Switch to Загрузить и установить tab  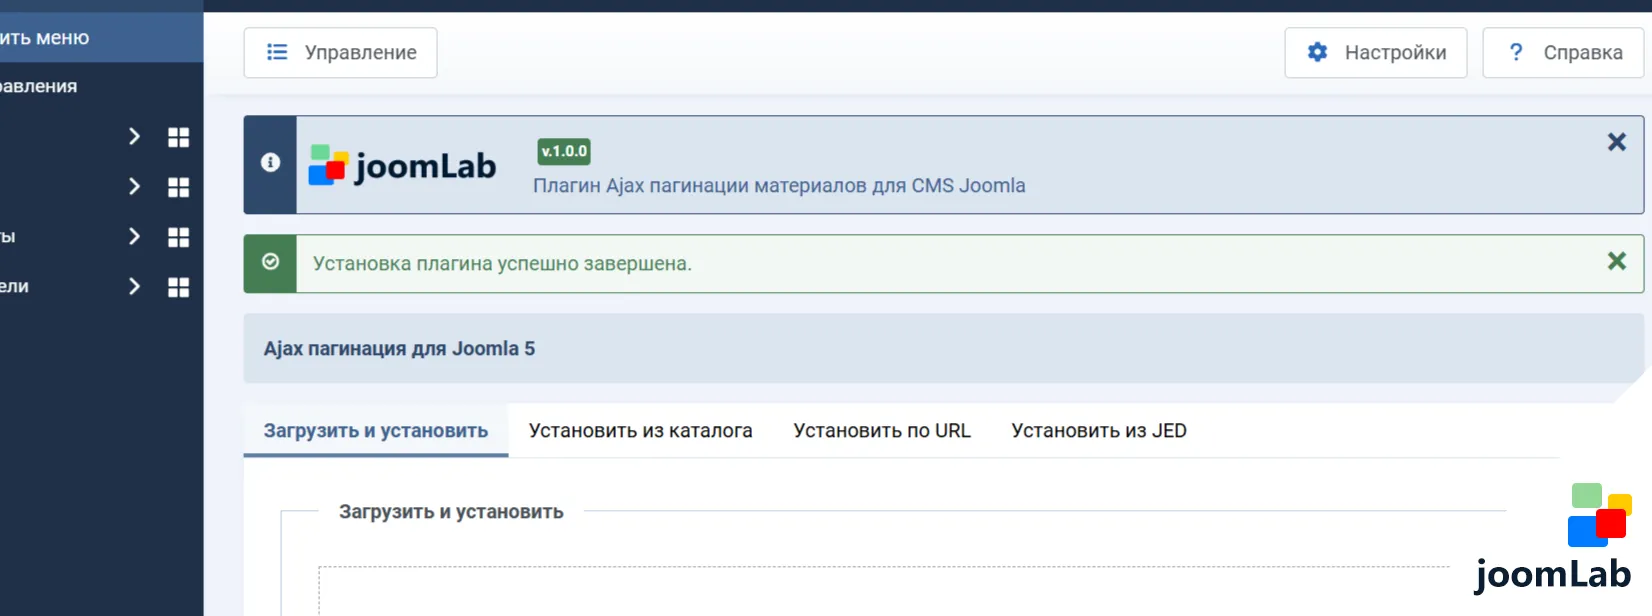click(x=376, y=431)
